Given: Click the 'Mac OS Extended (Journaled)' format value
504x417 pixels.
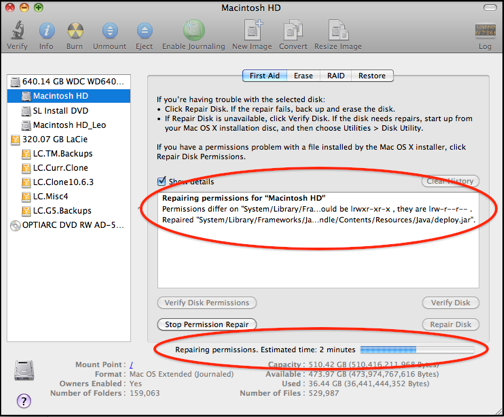Looking at the screenshot, I should (x=182, y=374).
